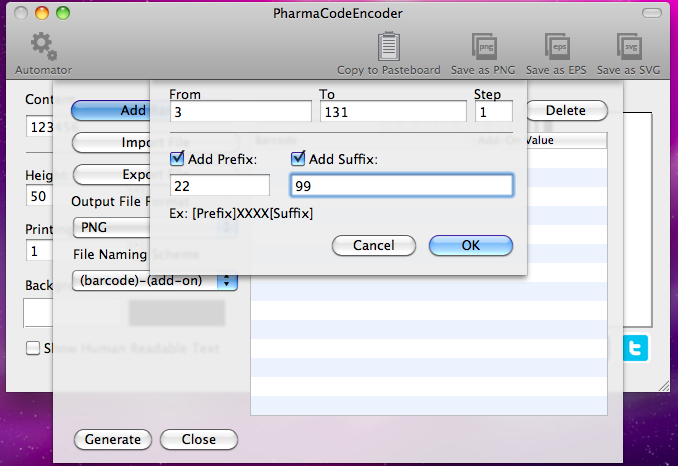This screenshot has height=466, width=678.
Task: Cancel the range dialog
Action: point(374,246)
